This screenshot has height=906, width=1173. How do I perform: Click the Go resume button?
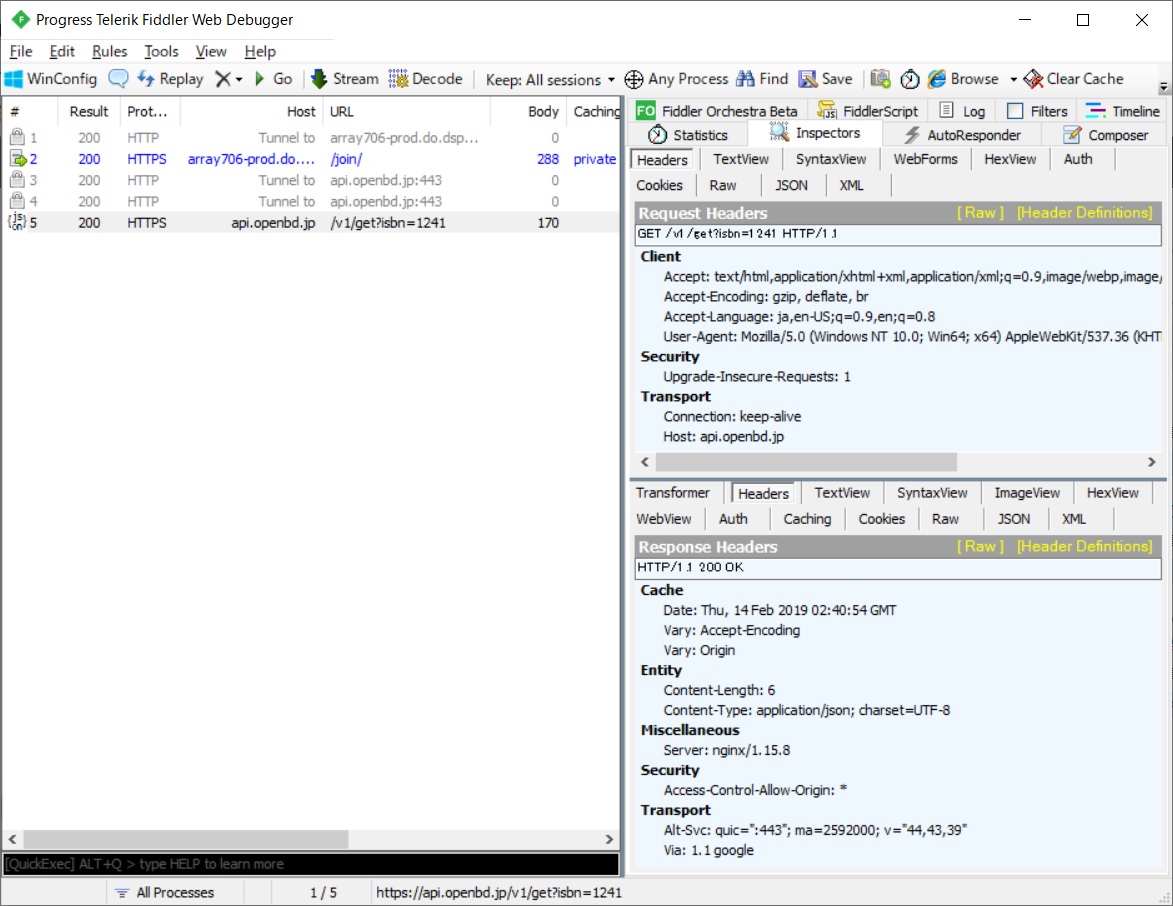[274, 79]
